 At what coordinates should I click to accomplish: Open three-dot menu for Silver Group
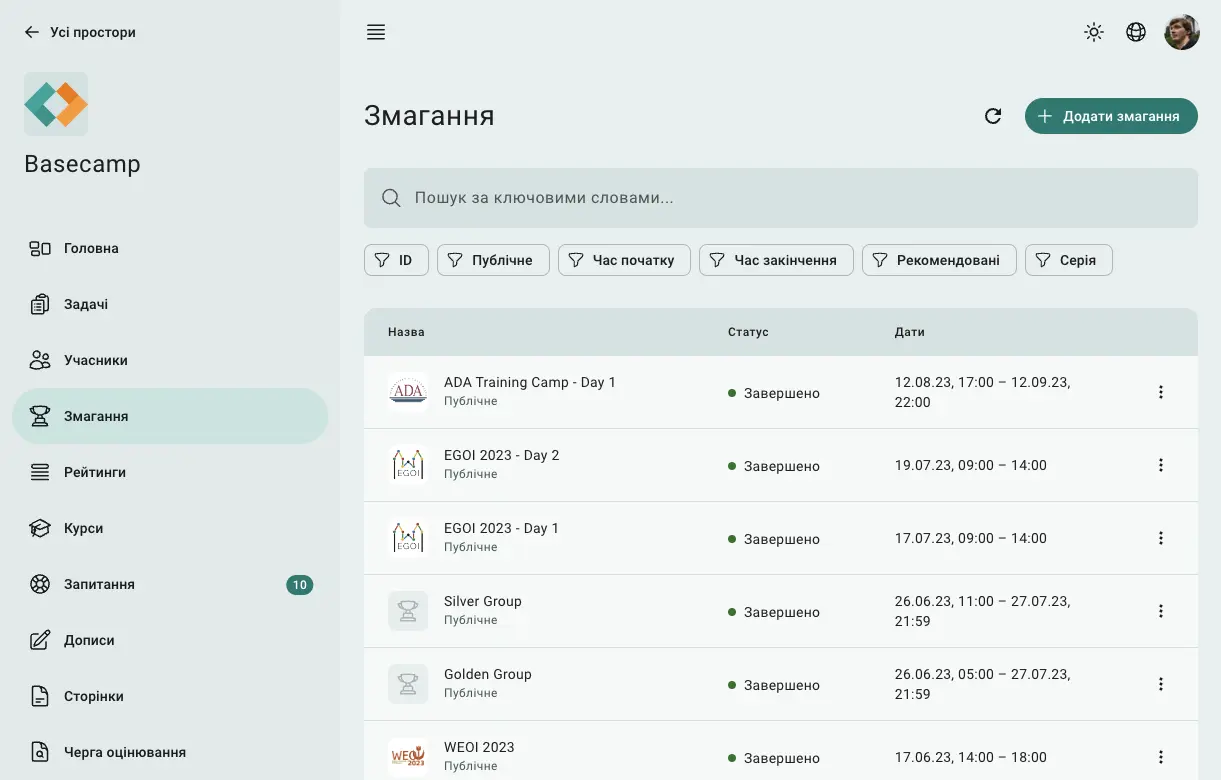click(x=1161, y=611)
